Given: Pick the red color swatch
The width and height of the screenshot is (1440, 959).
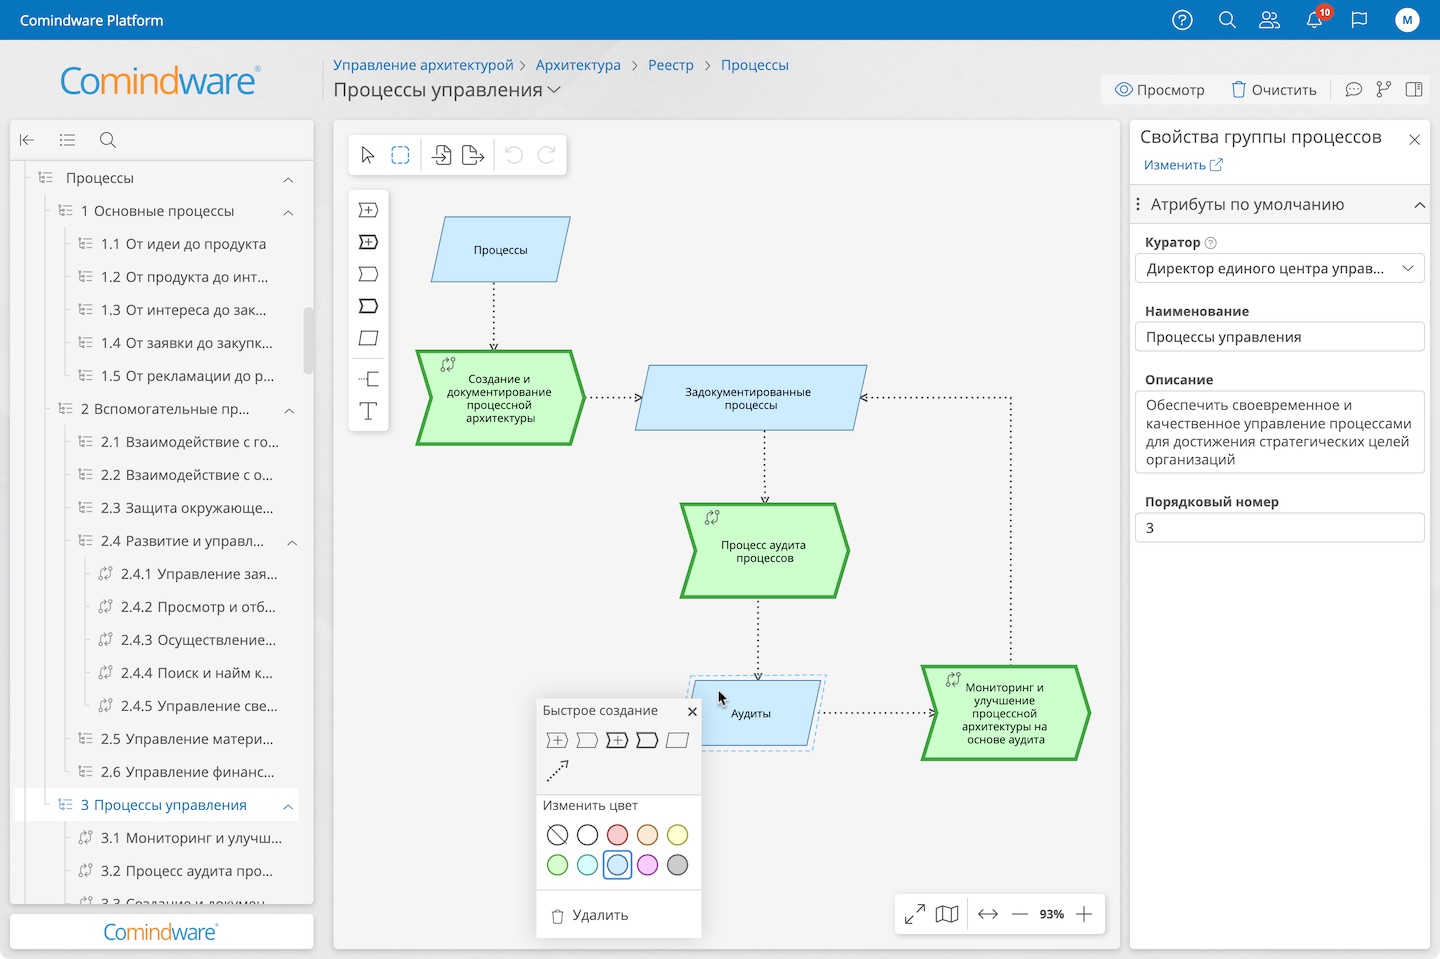Looking at the screenshot, I should click(618, 835).
